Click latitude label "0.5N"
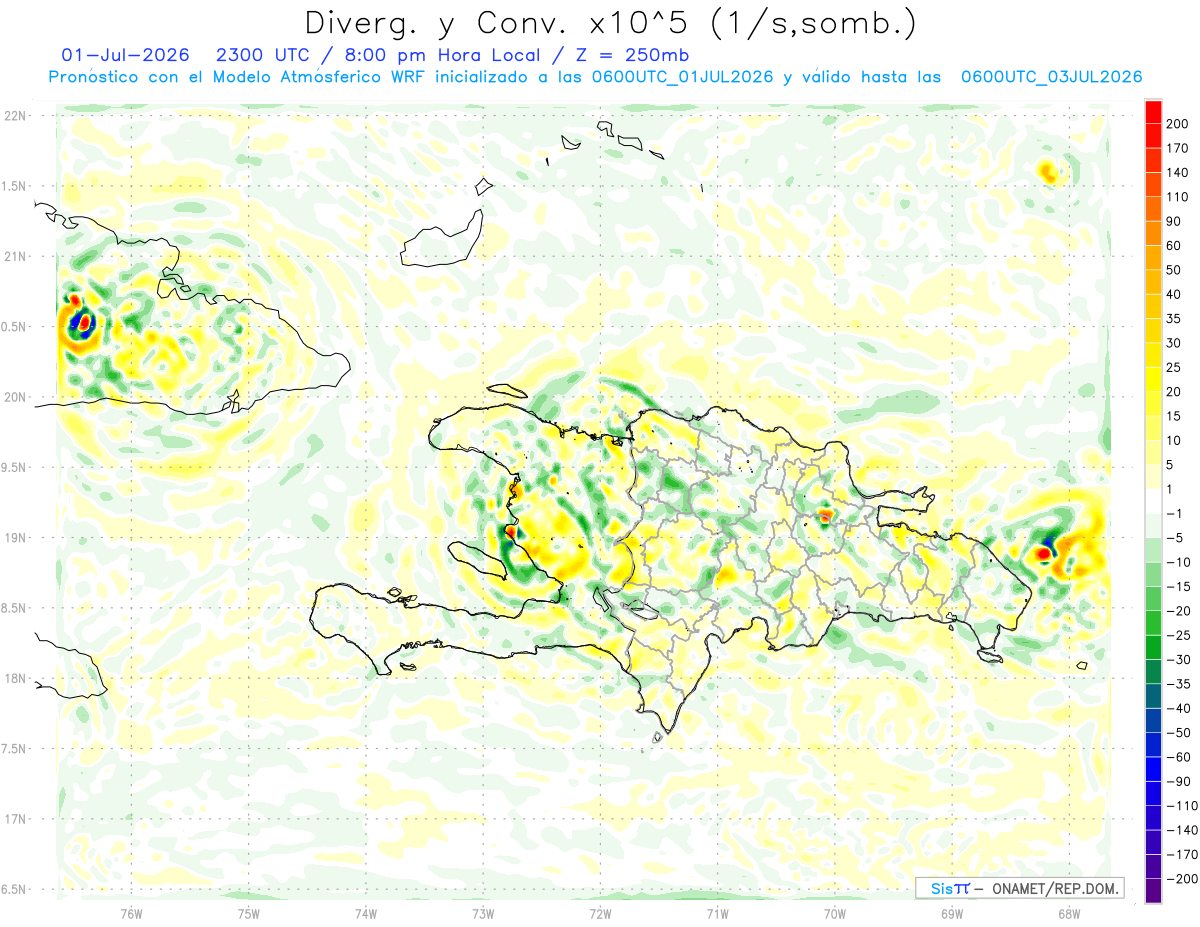Image resolution: width=1200 pixels, height=927 pixels. coord(13,327)
